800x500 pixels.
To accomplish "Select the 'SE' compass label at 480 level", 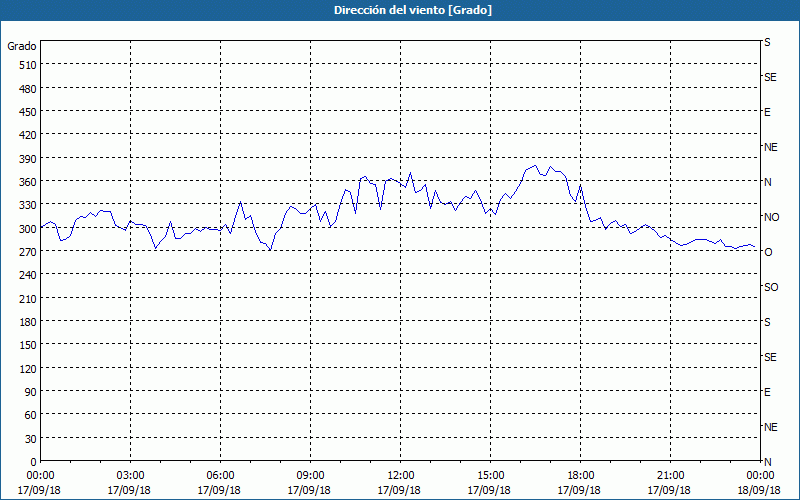I will click(770, 77).
